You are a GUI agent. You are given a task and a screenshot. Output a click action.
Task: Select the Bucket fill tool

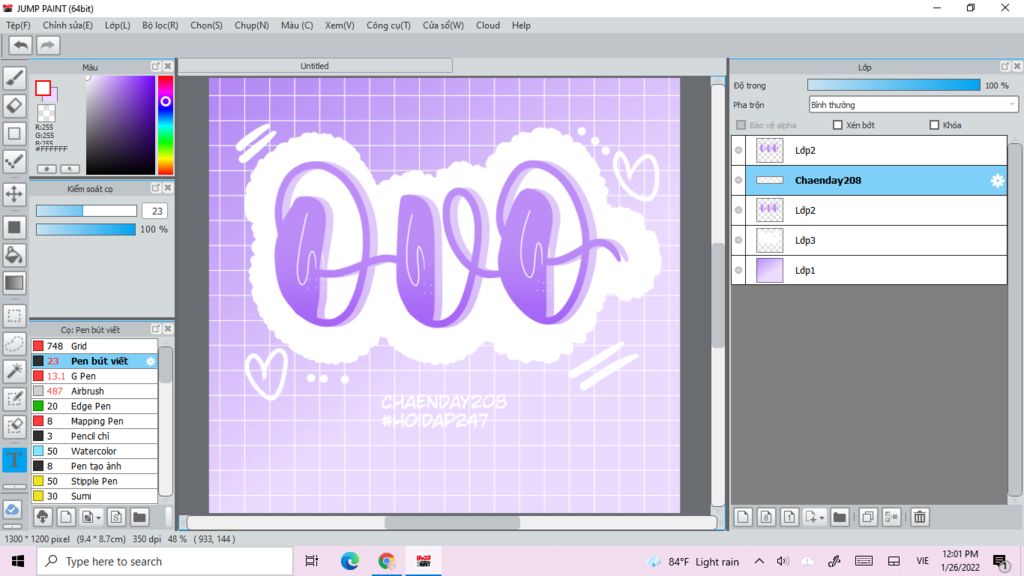click(x=14, y=255)
